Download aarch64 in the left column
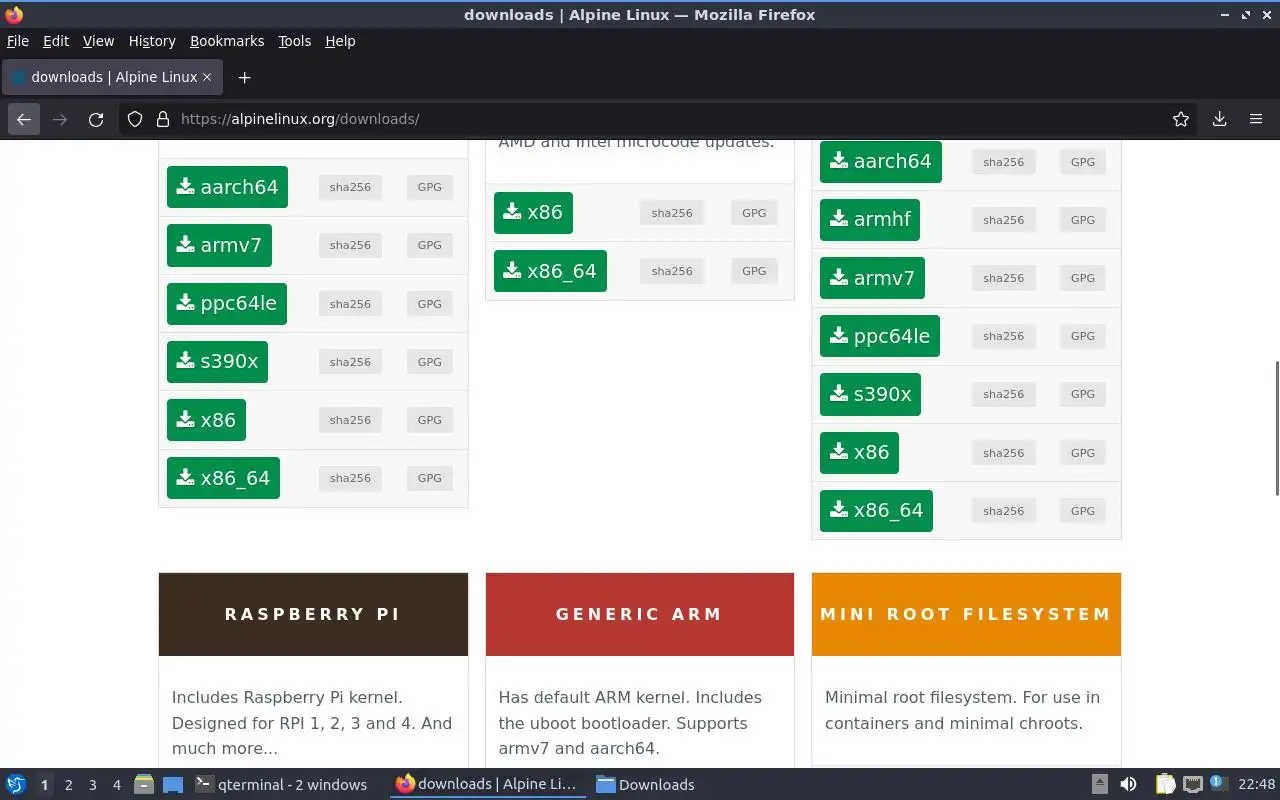 (227, 187)
